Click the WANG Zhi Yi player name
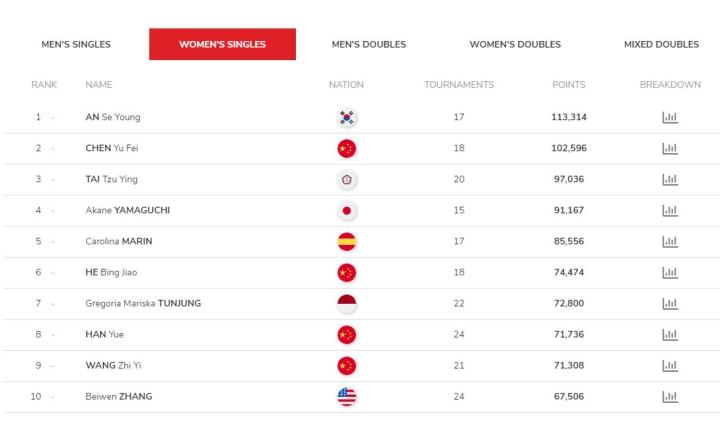 pos(113,366)
